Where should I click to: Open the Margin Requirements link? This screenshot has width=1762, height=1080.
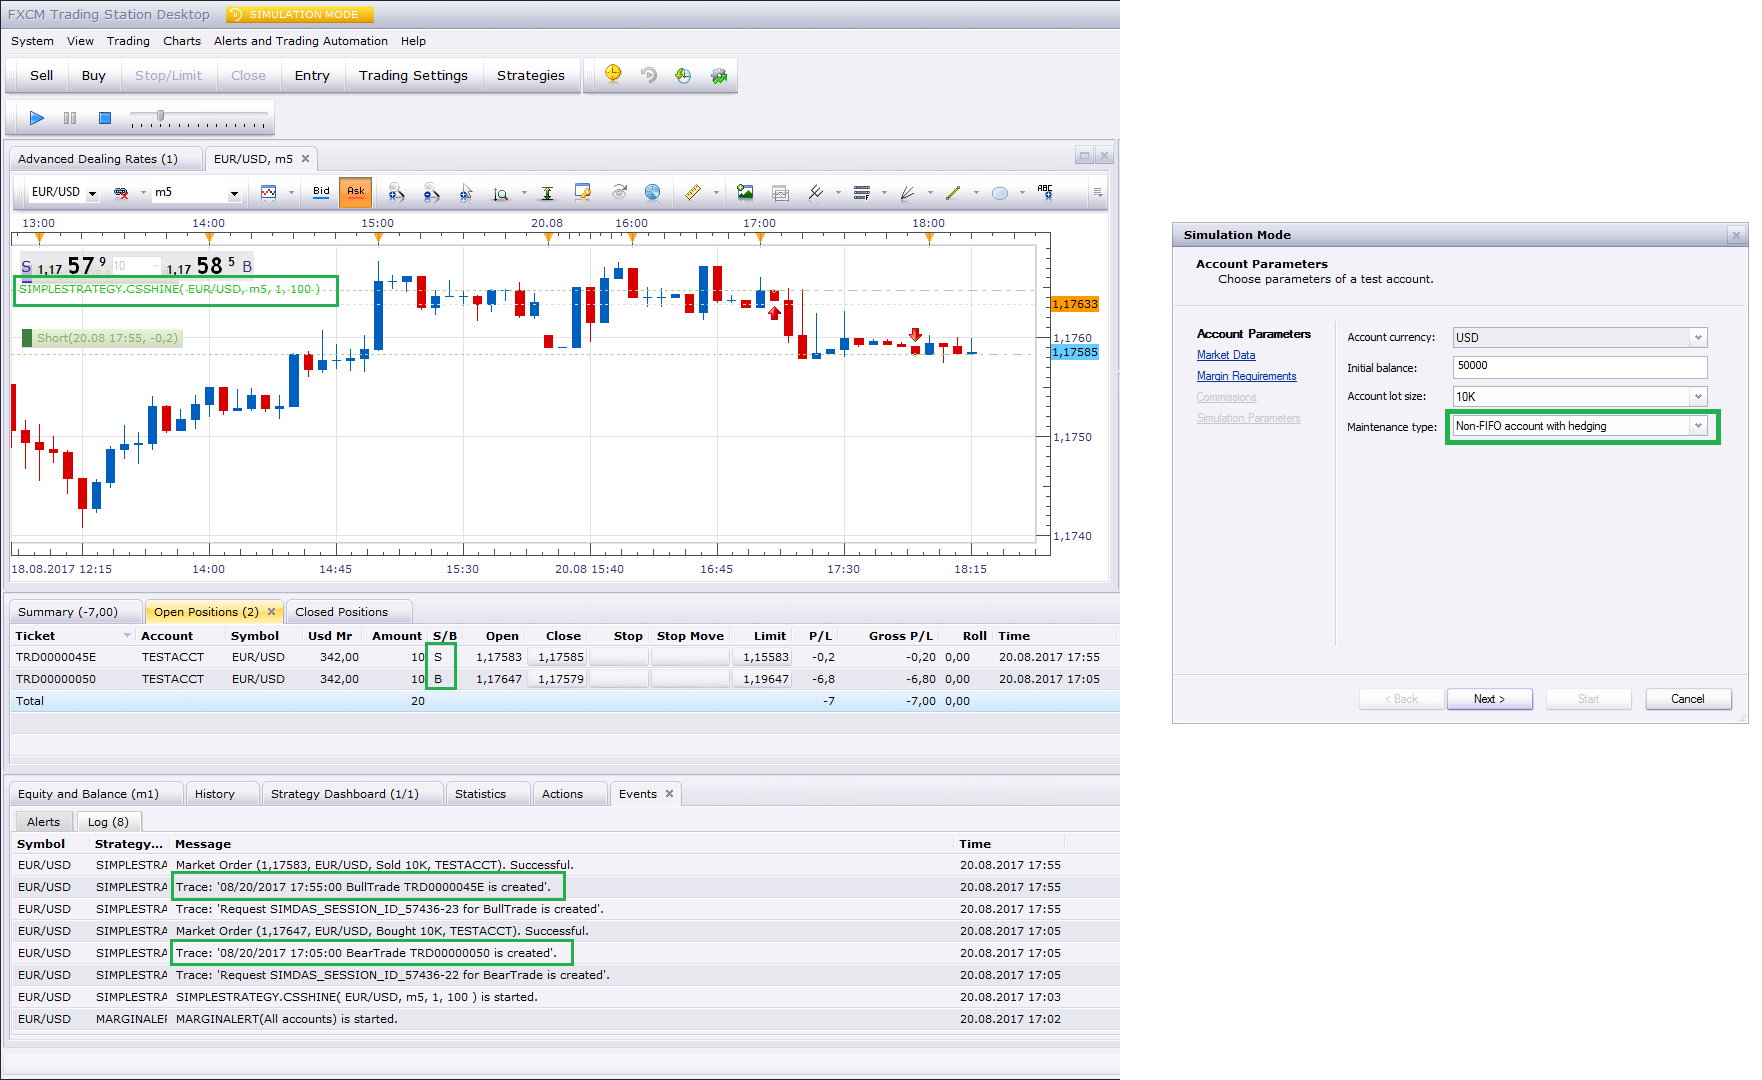pyautogui.click(x=1246, y=376)
